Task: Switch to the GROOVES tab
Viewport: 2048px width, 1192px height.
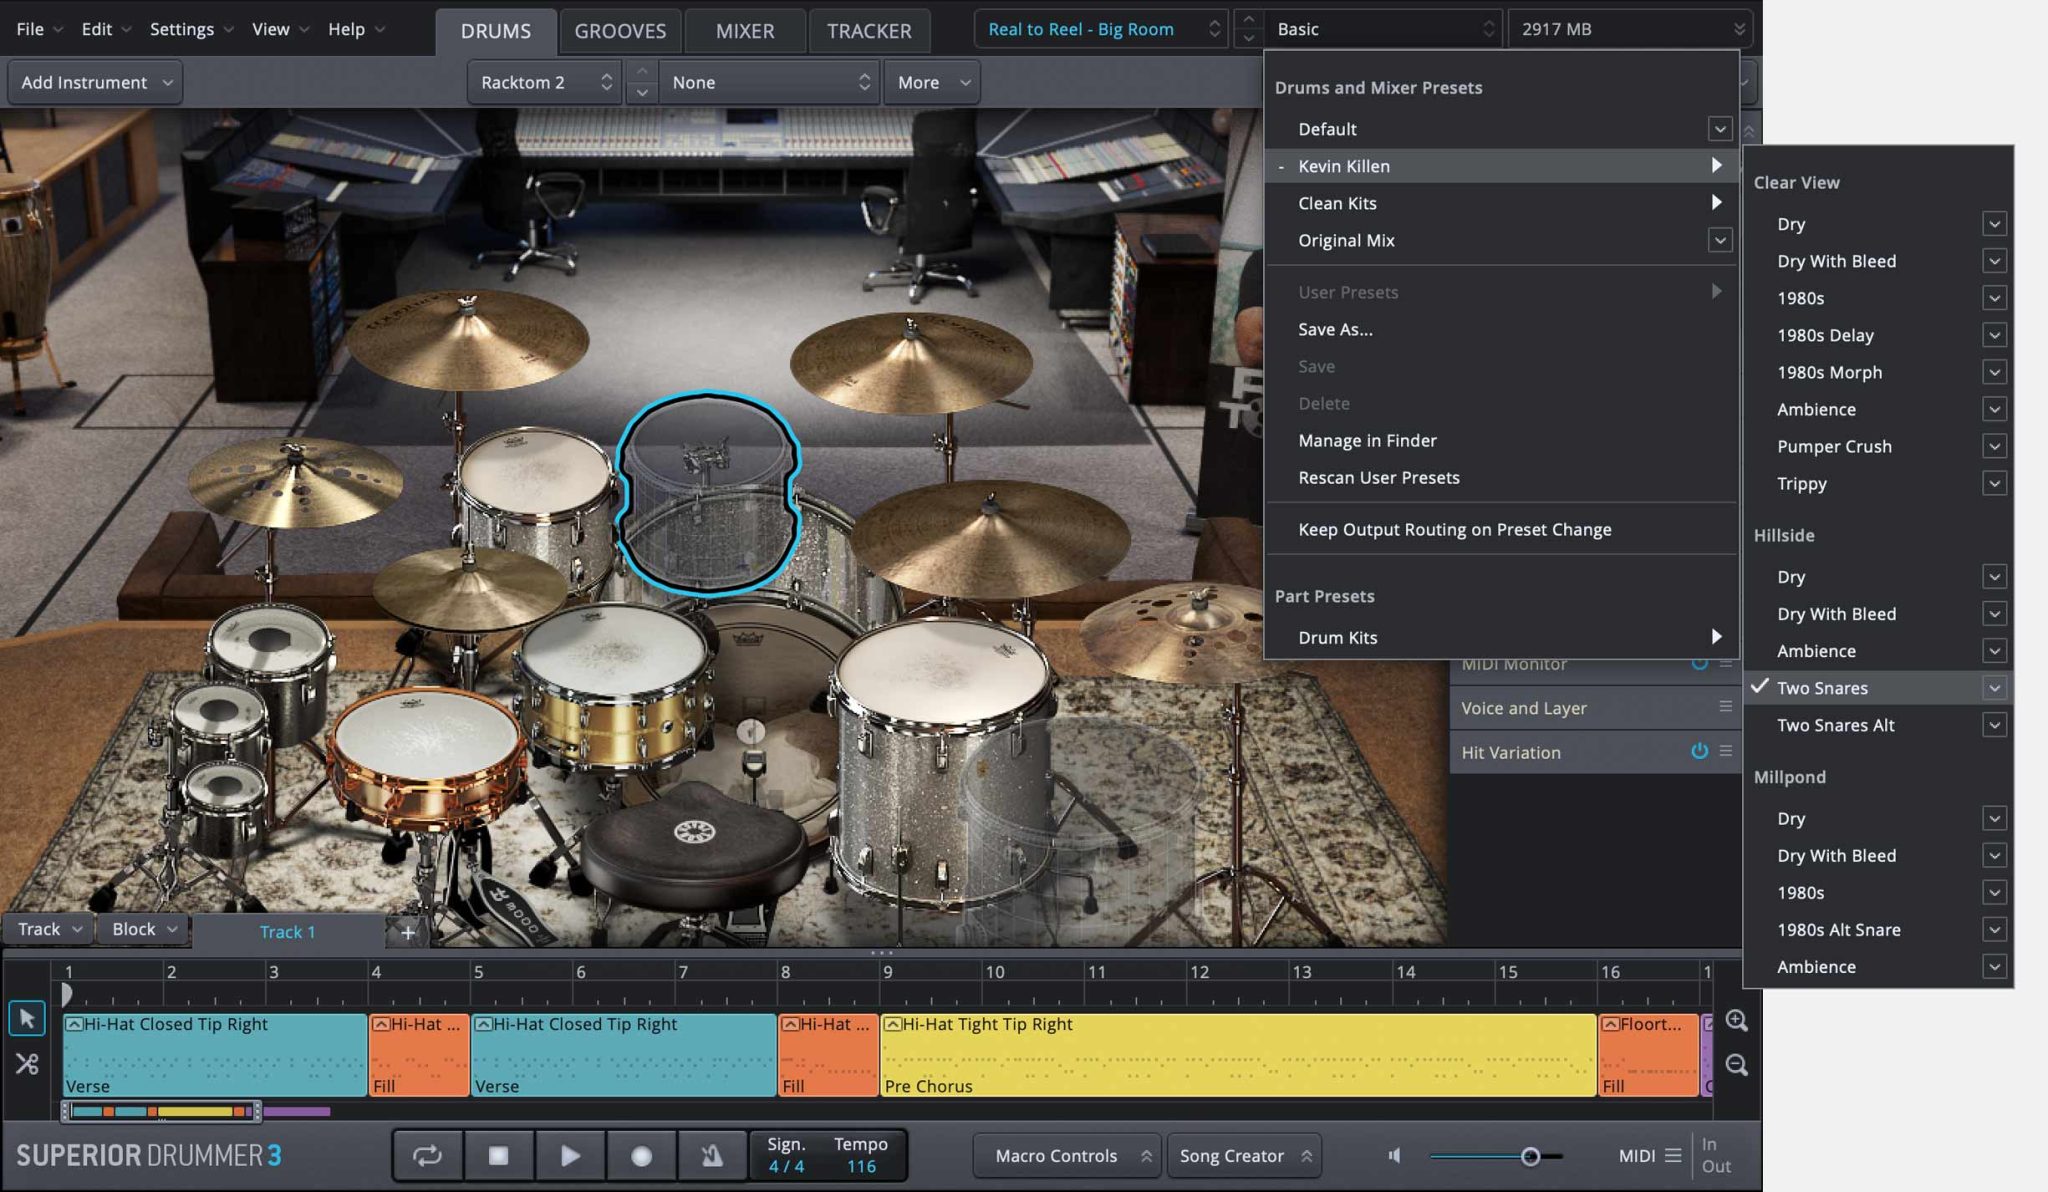Action: (x=620, y=31)
